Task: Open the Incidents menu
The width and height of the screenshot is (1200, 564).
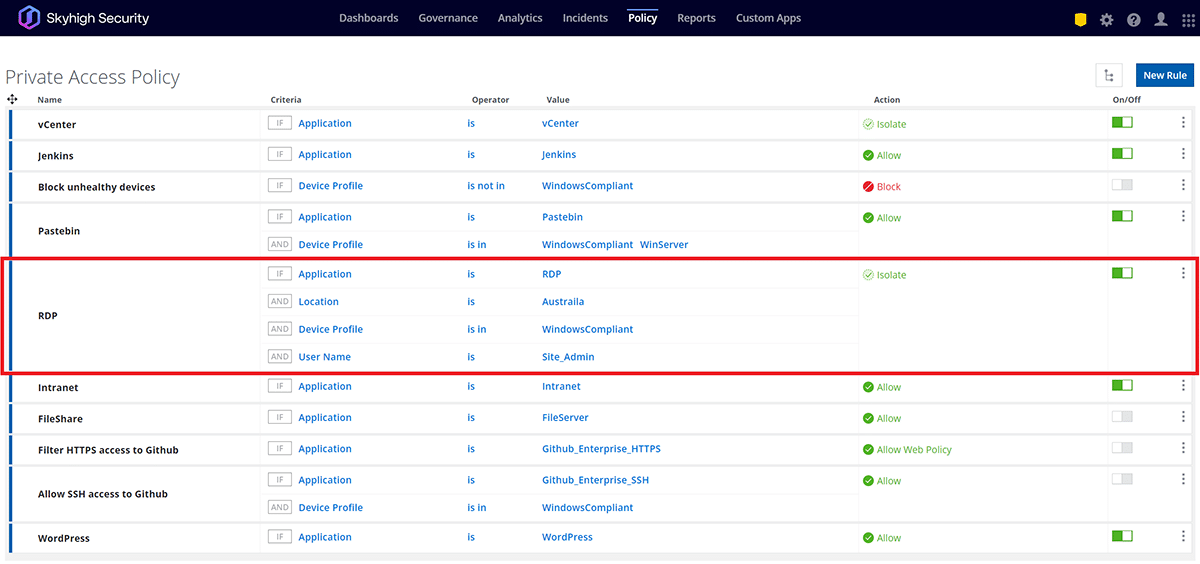Action: pos(585,18)
